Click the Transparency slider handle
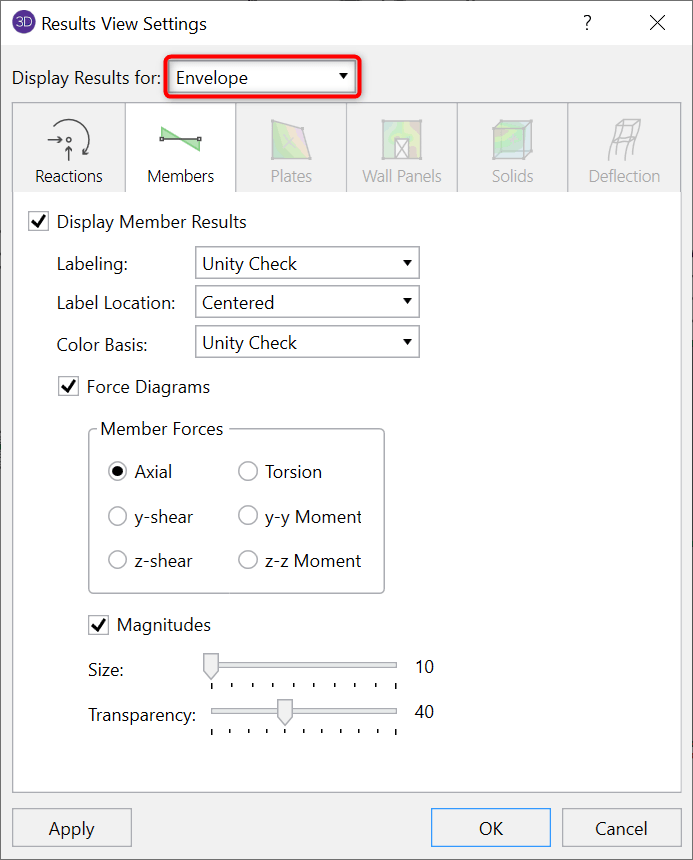The width and height of the screenshot is (693, 860). [x=285, y=712]
